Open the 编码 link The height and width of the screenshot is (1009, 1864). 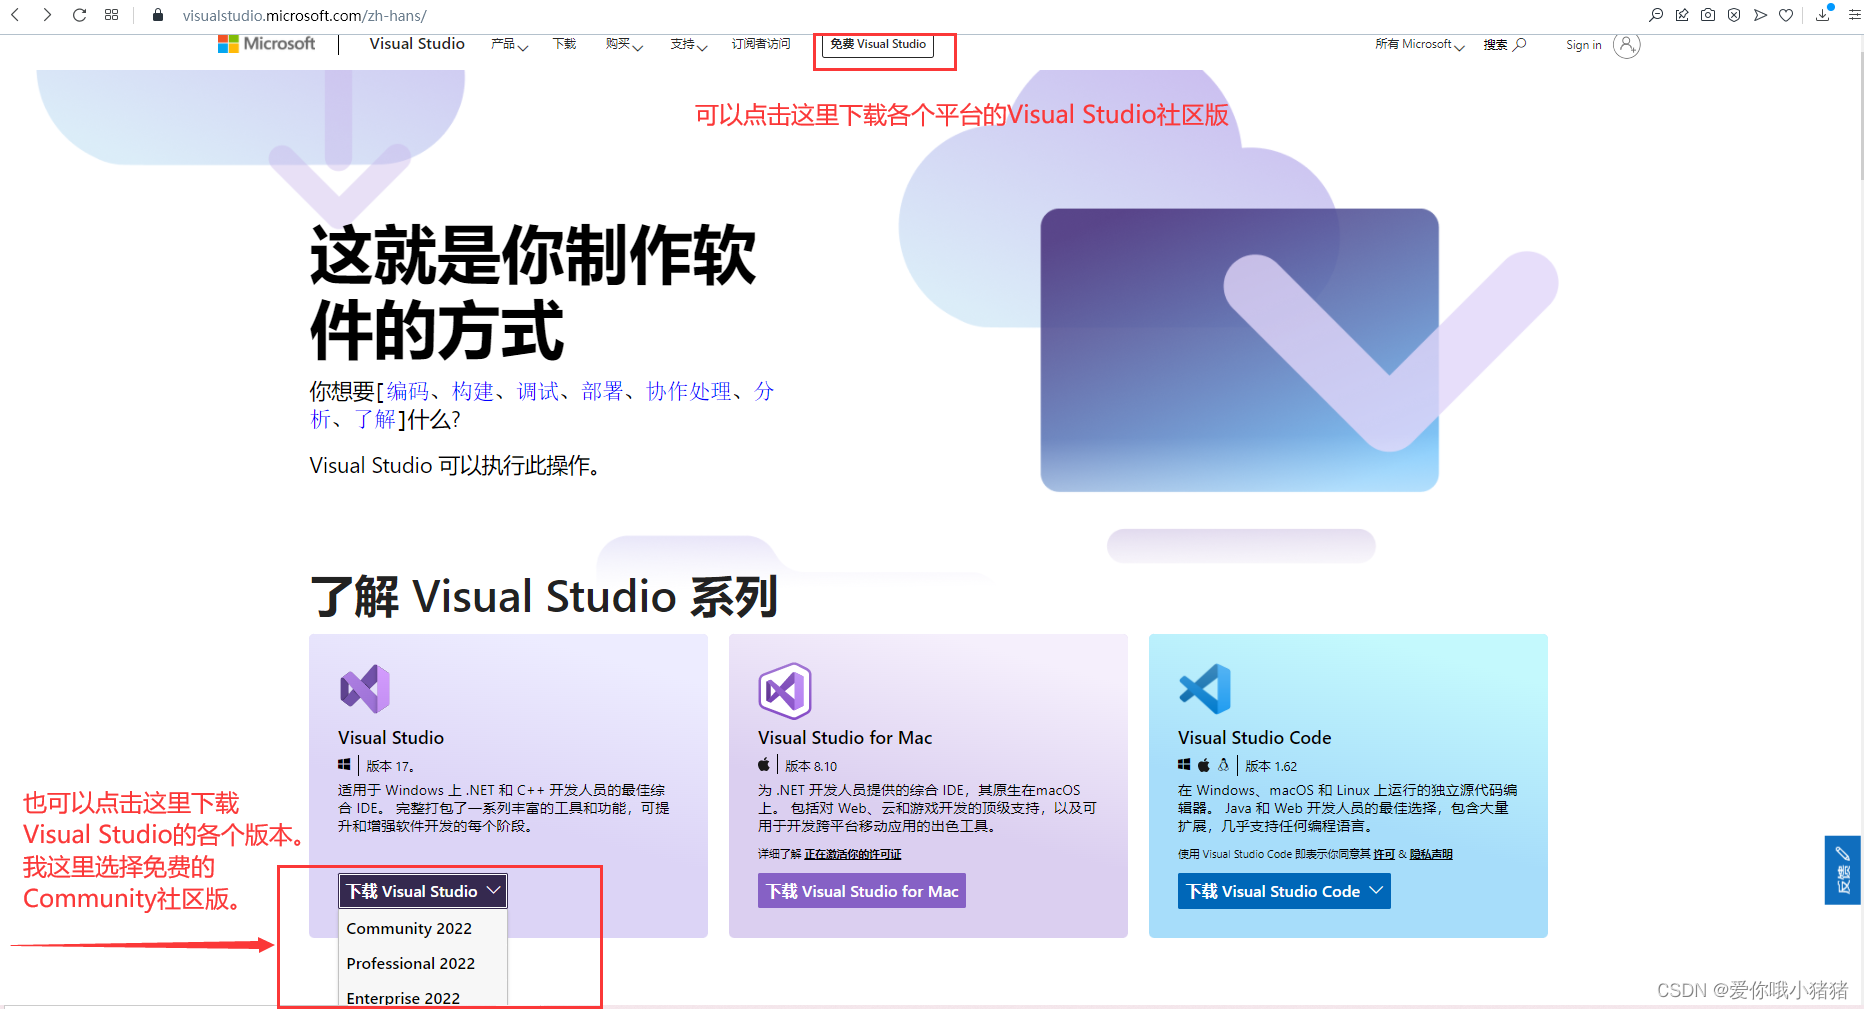coord(408,391)
